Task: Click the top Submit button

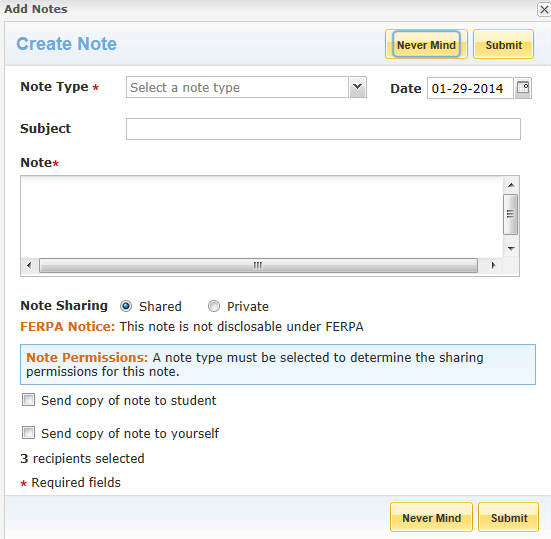Action: [504, 44]
